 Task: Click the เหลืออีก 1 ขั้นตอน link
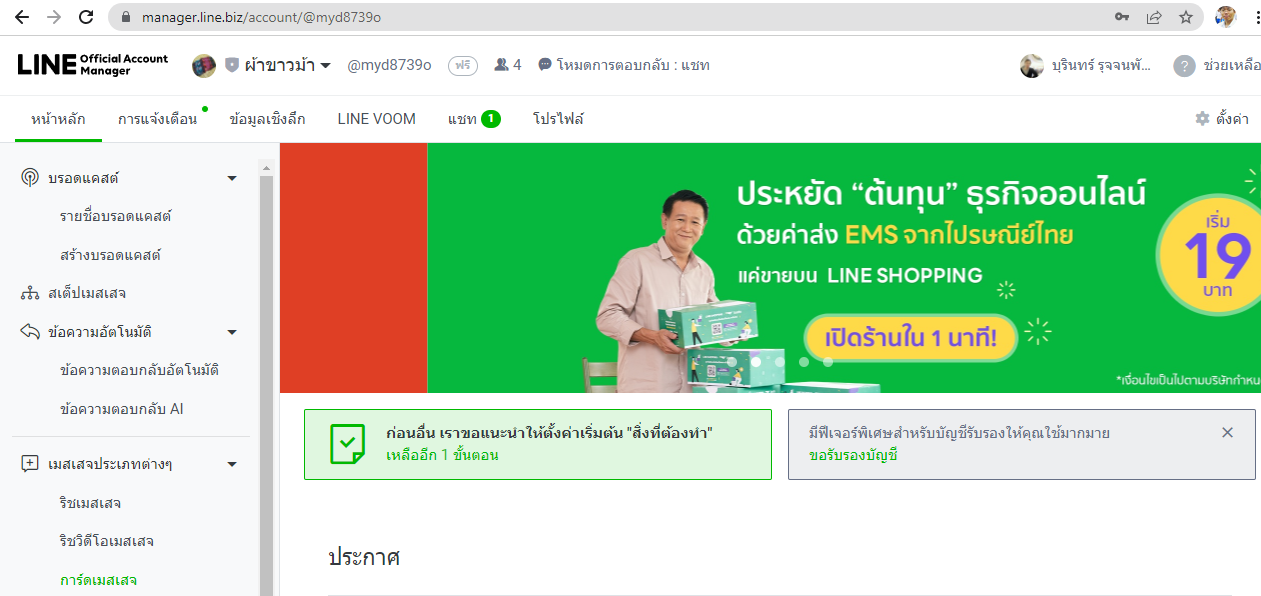(x=442, y=455)
